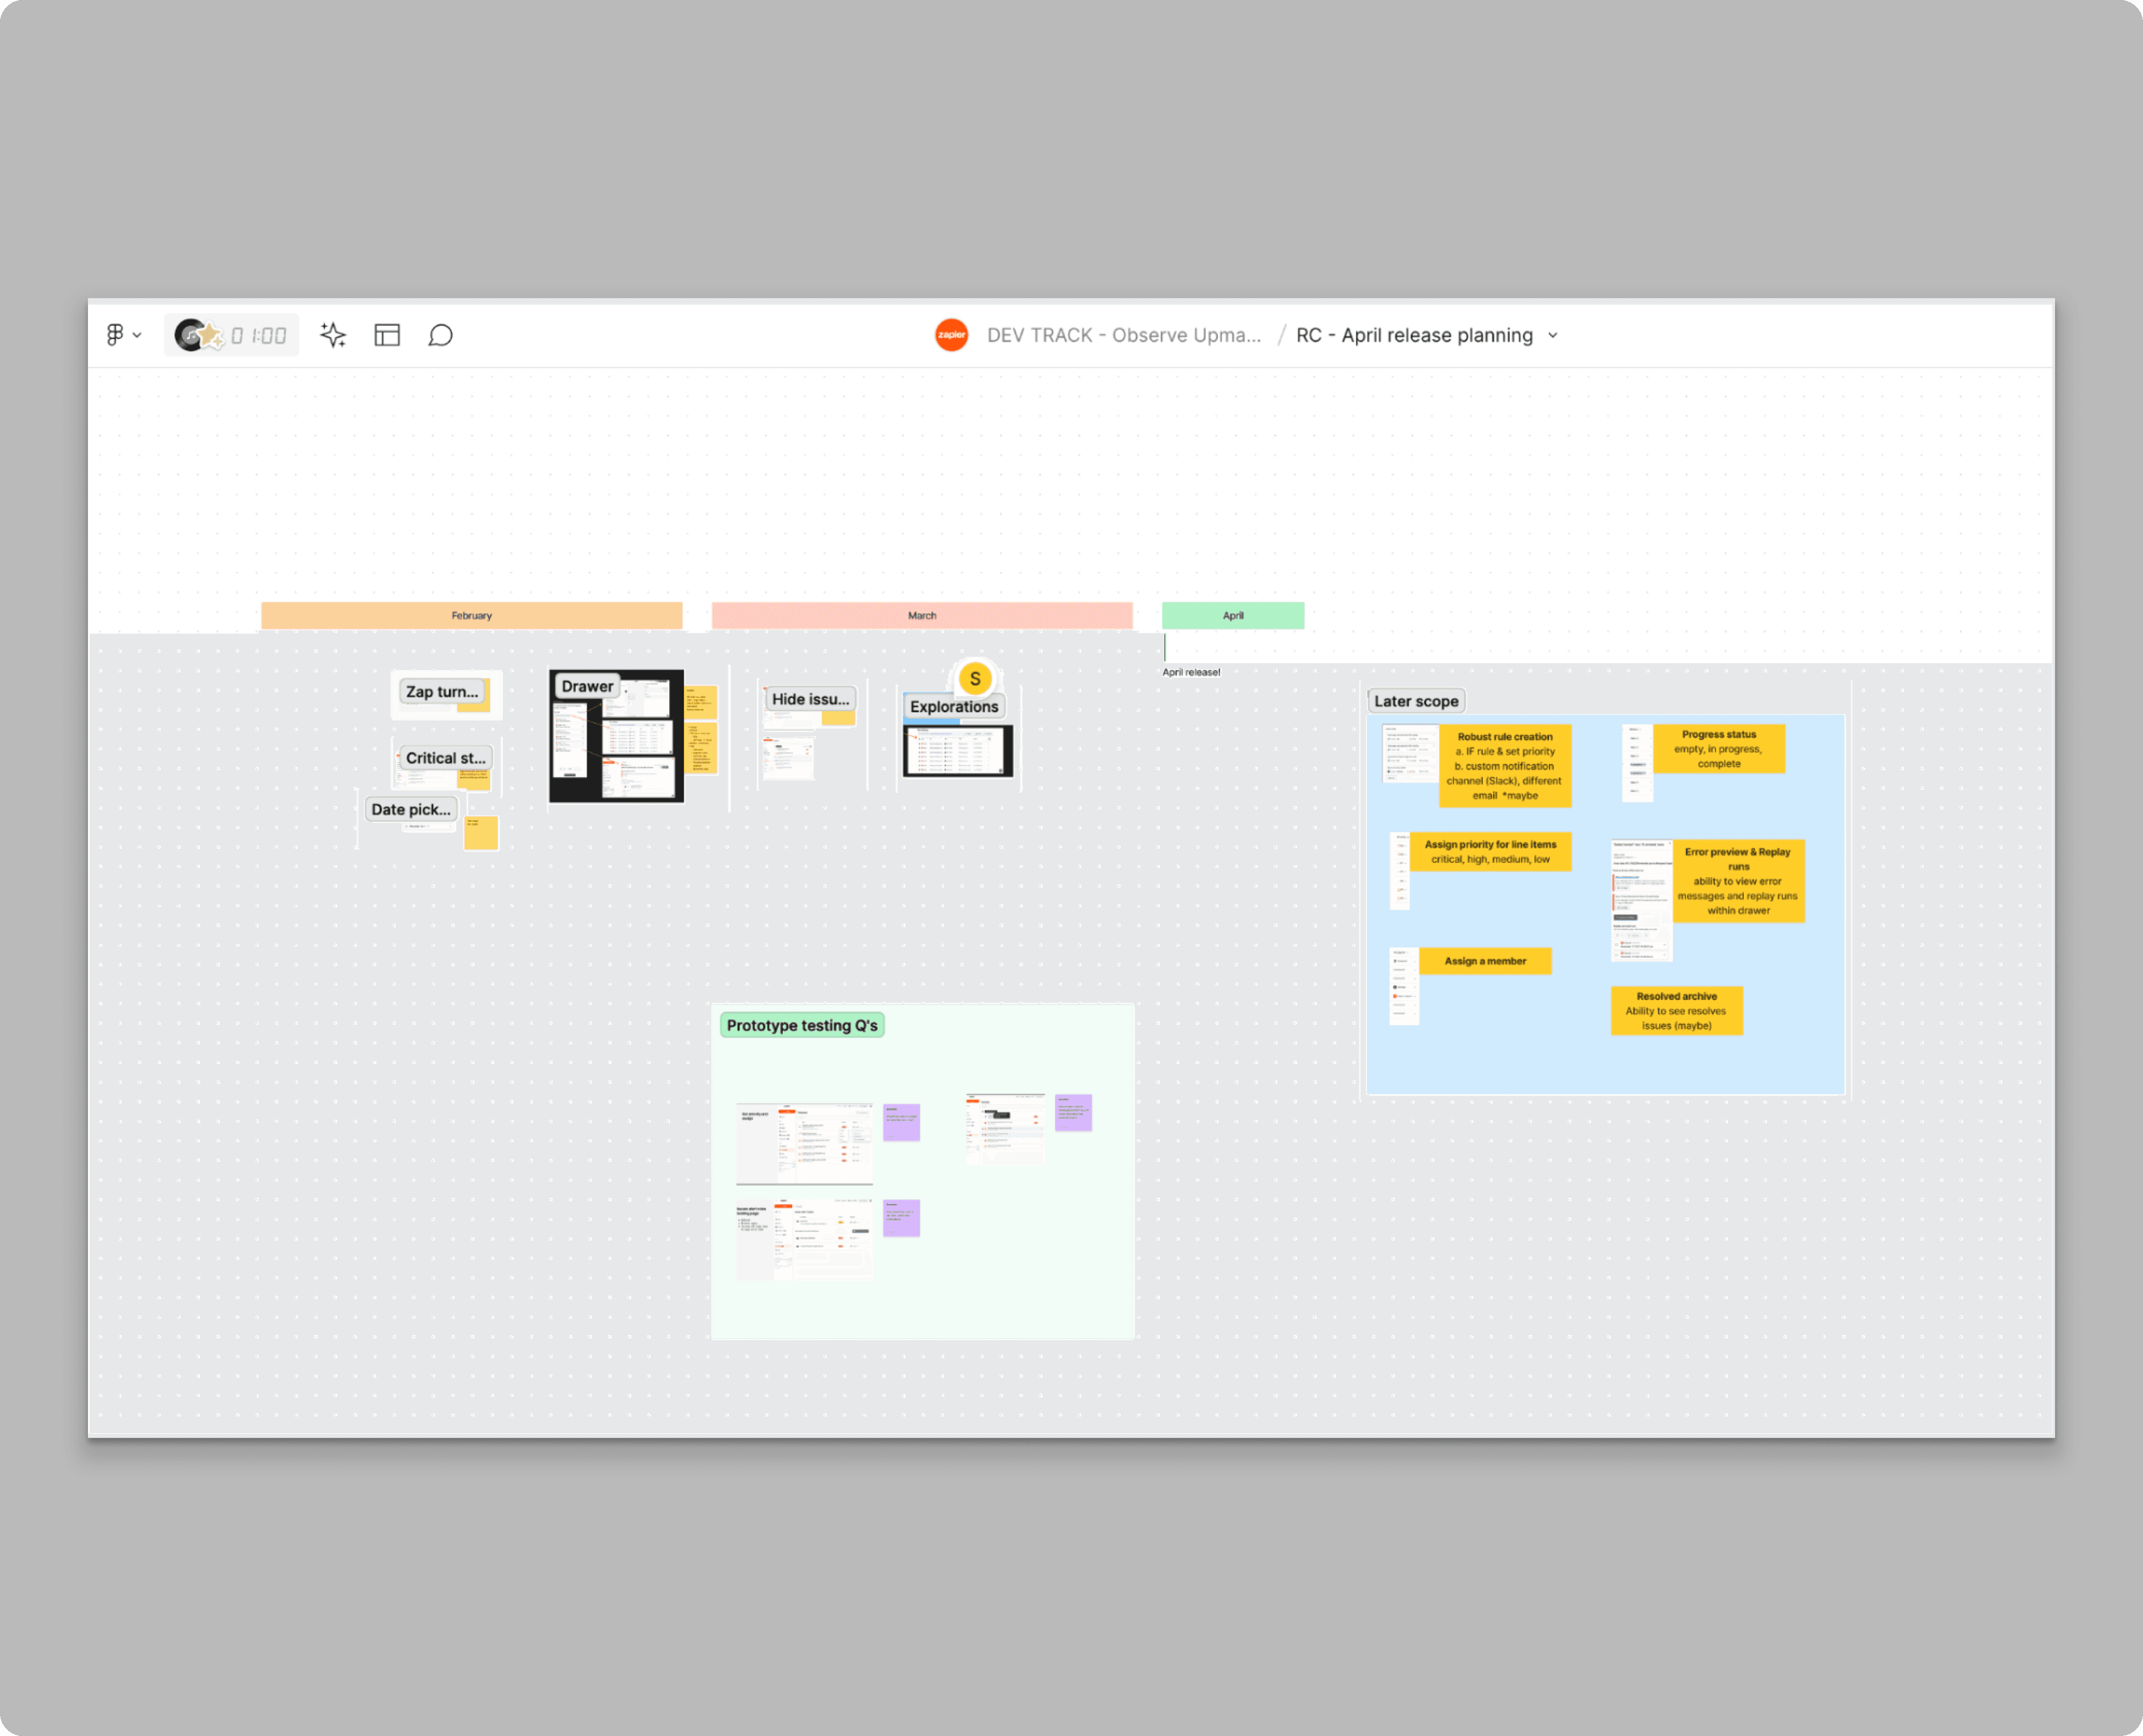Open the templates layout icon
Screen dimensions: 2143x1736
click(x=387, y=335)
